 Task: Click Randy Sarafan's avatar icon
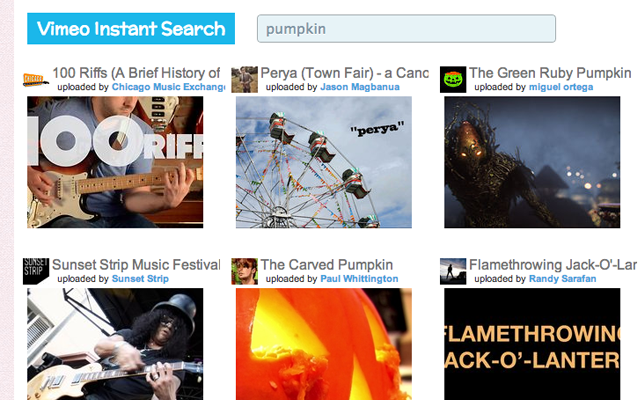453,271
